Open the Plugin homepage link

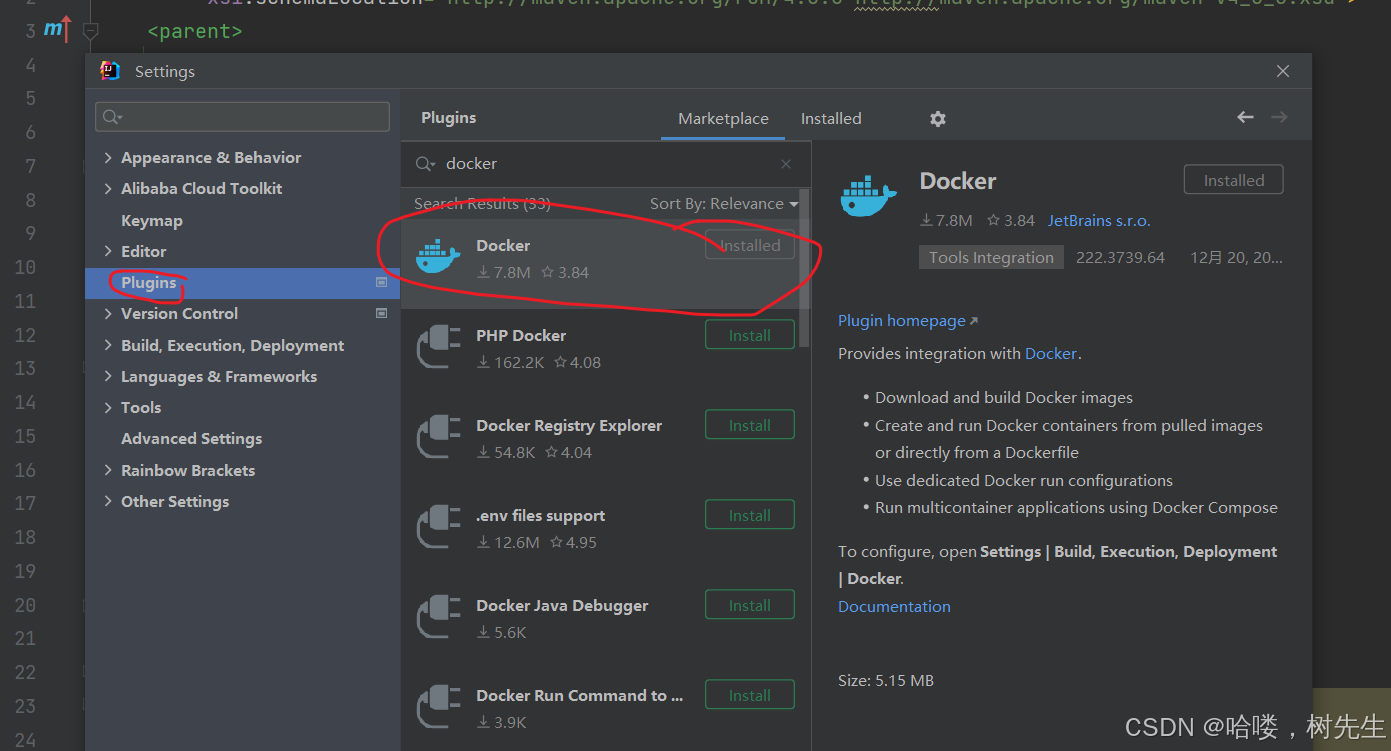pyautogui.click(x=908, y=321)
